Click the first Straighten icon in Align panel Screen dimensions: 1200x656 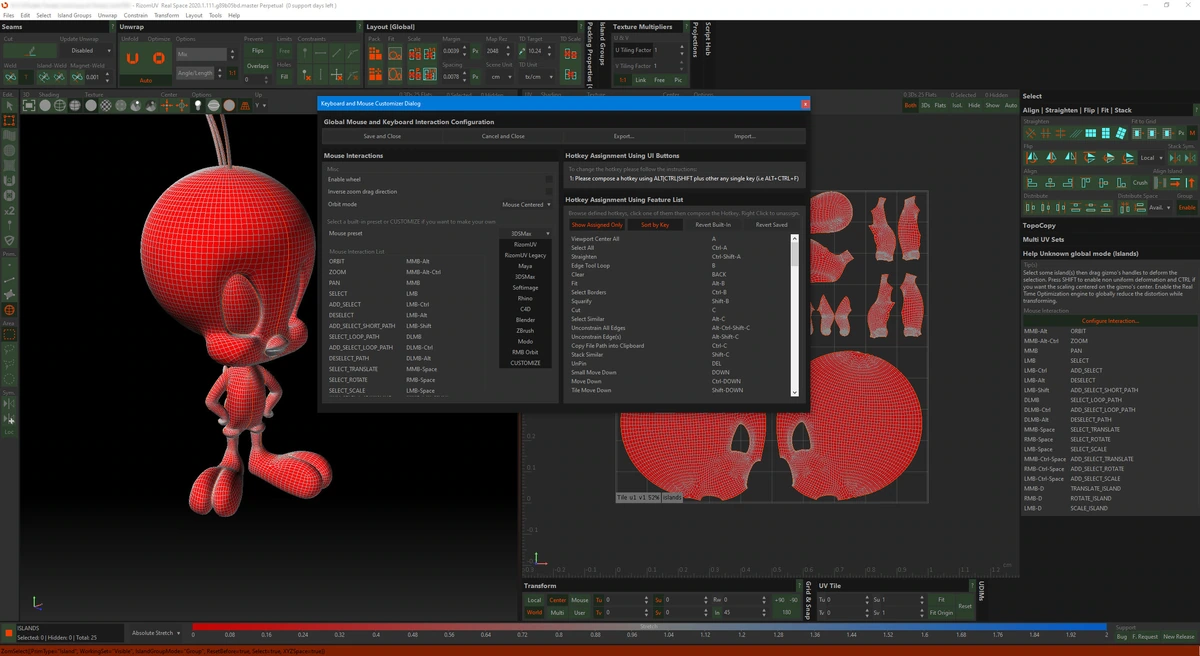coord(1030,132)
